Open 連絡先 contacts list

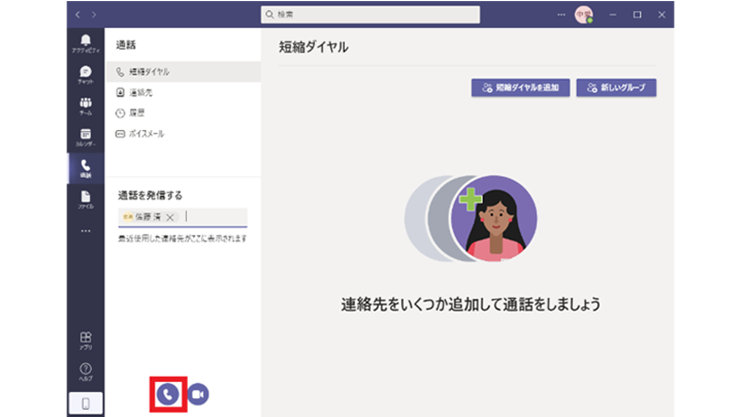(x=184, y=92)
